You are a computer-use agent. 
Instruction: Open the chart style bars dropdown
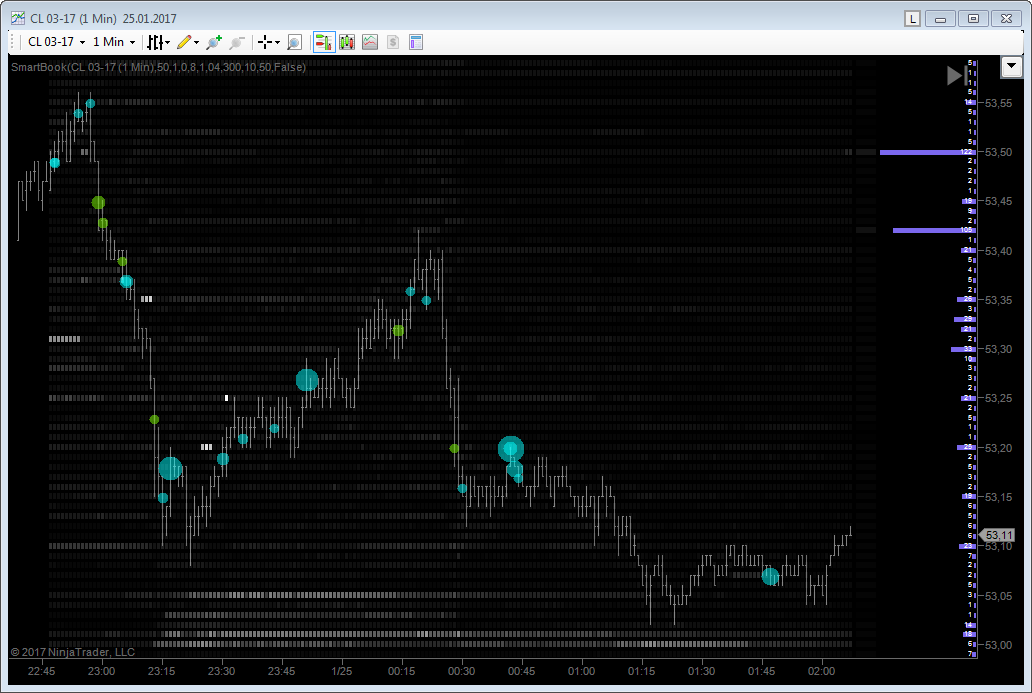click(158, 42)
